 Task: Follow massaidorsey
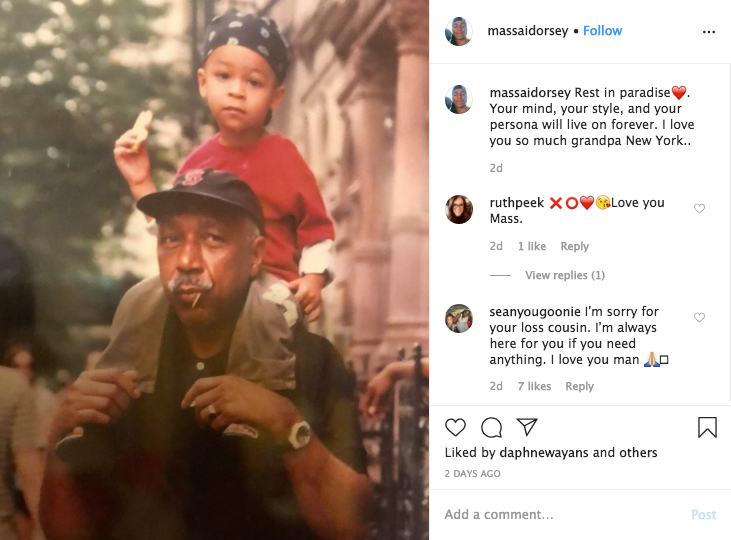pos(603,31)
